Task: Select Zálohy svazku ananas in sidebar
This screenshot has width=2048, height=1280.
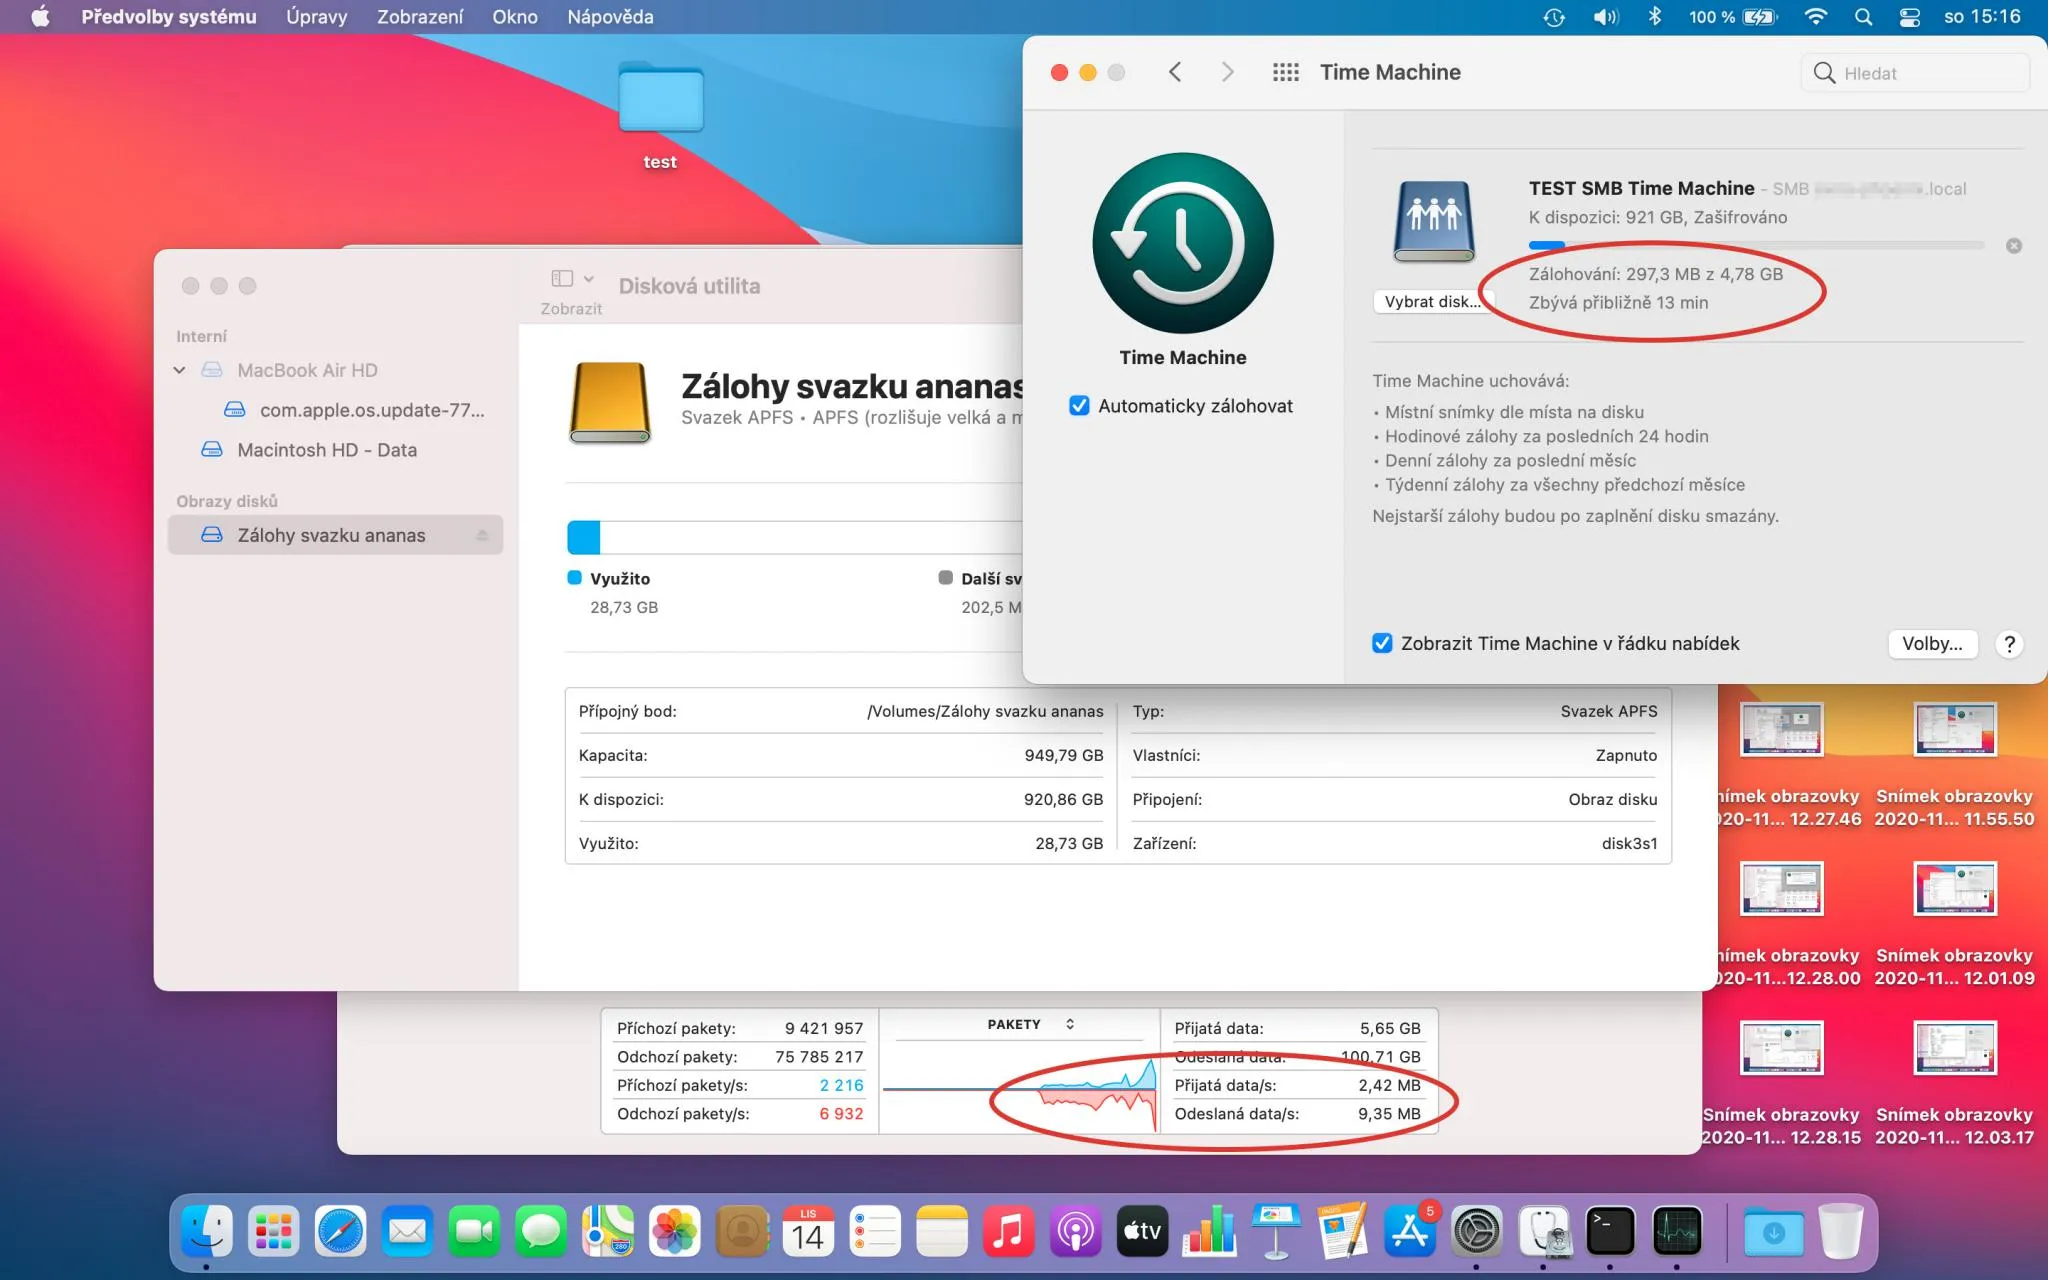Action: [335, 535]
